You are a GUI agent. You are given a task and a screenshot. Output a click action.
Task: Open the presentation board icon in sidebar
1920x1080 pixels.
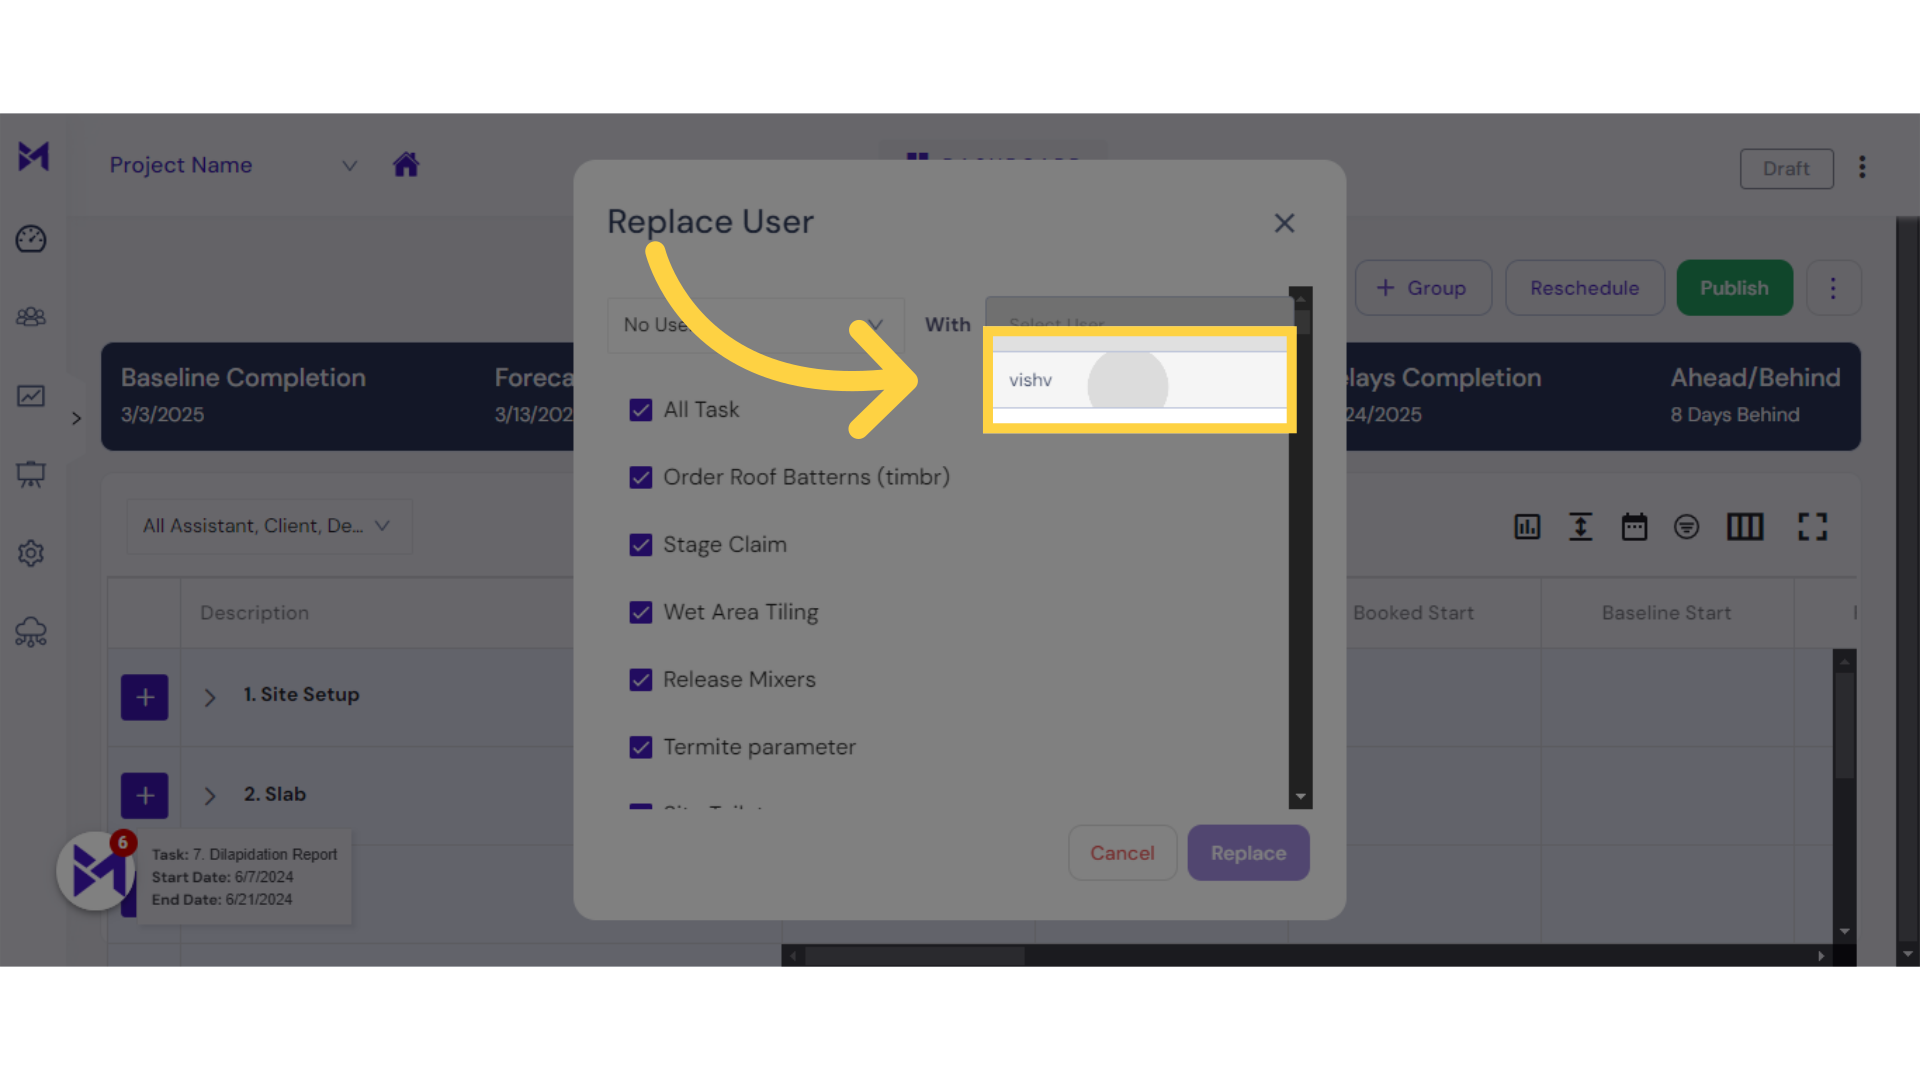[x=31, y=474]
